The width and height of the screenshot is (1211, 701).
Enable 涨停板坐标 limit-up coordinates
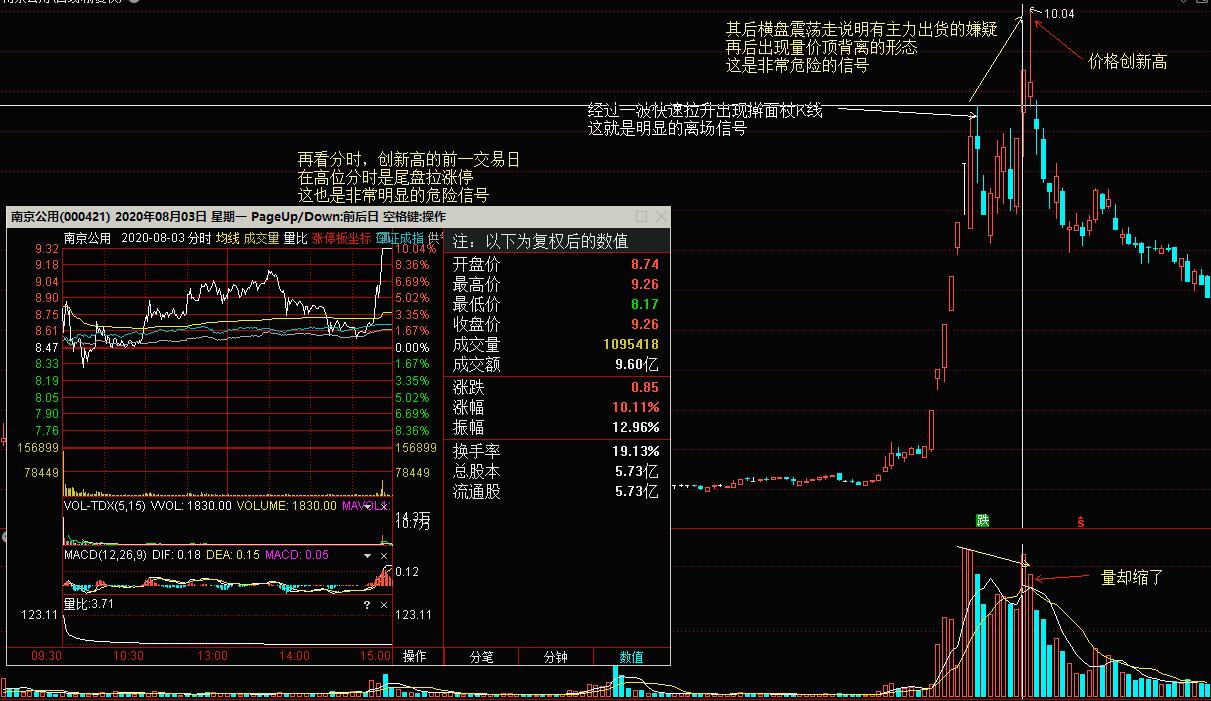click(x=341, y=238)
